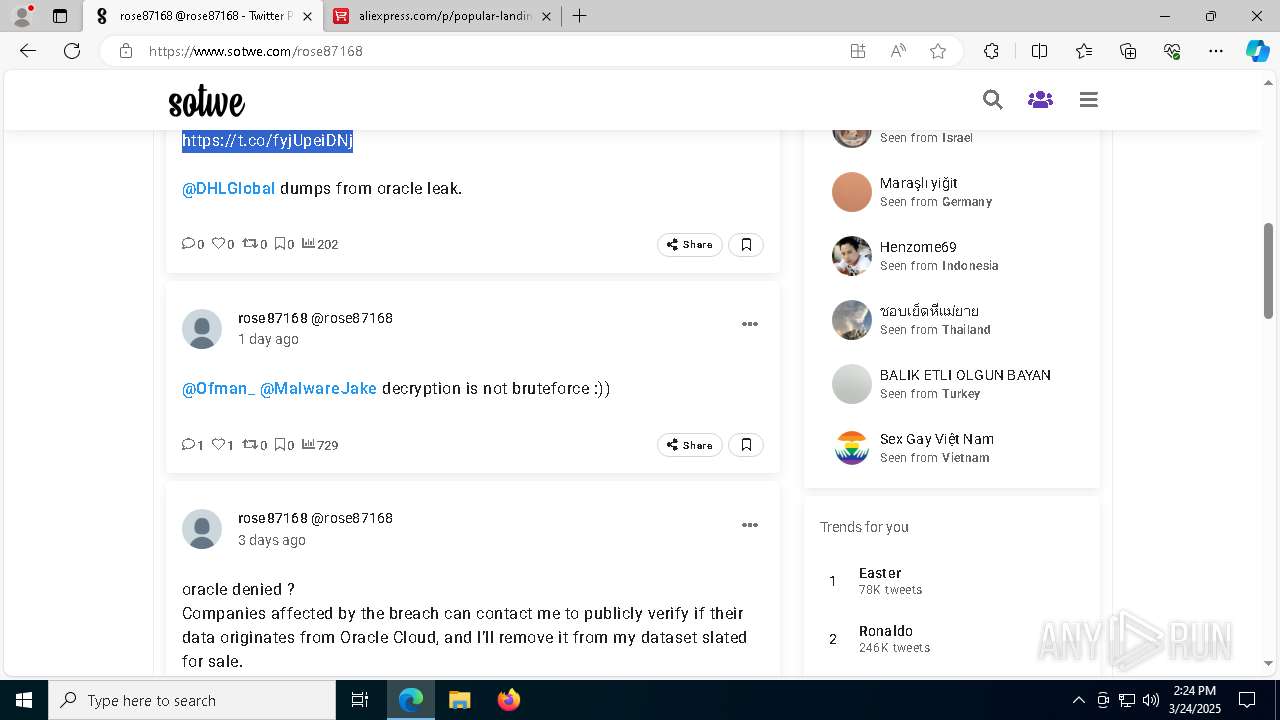Open Maraşlı yiğit profile

(918, 183)
